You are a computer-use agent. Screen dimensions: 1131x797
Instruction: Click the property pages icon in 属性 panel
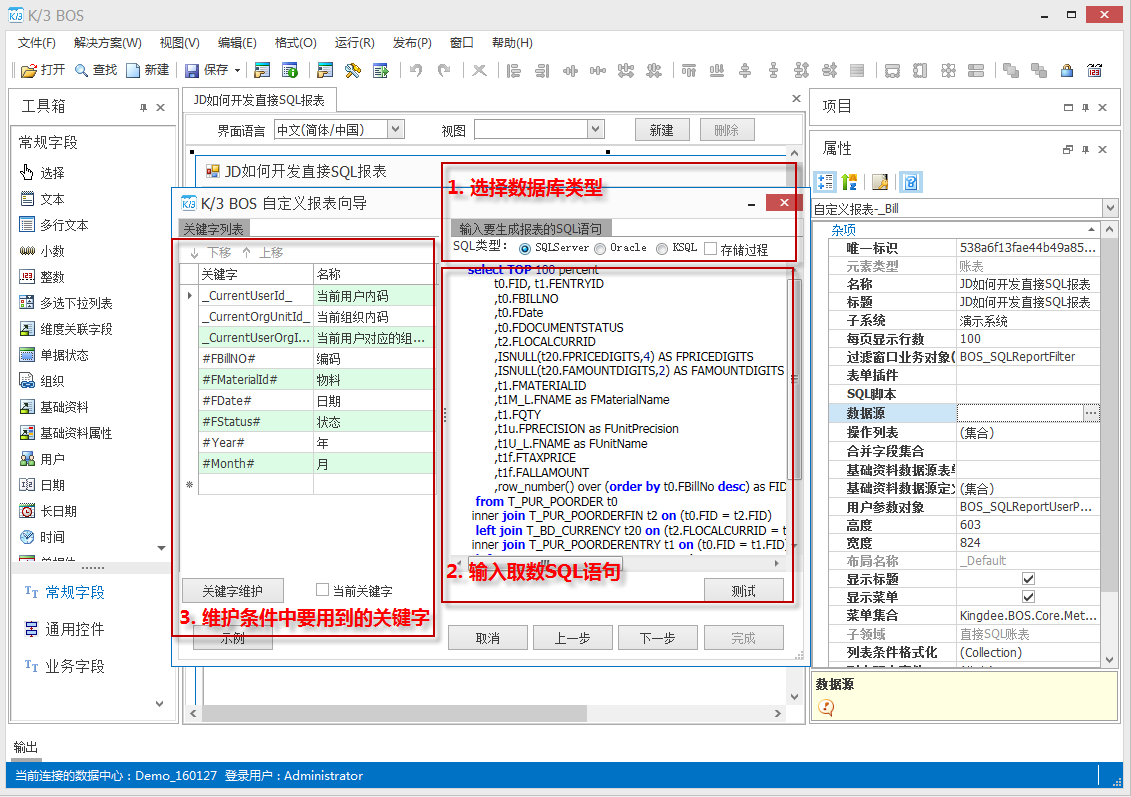880,182
